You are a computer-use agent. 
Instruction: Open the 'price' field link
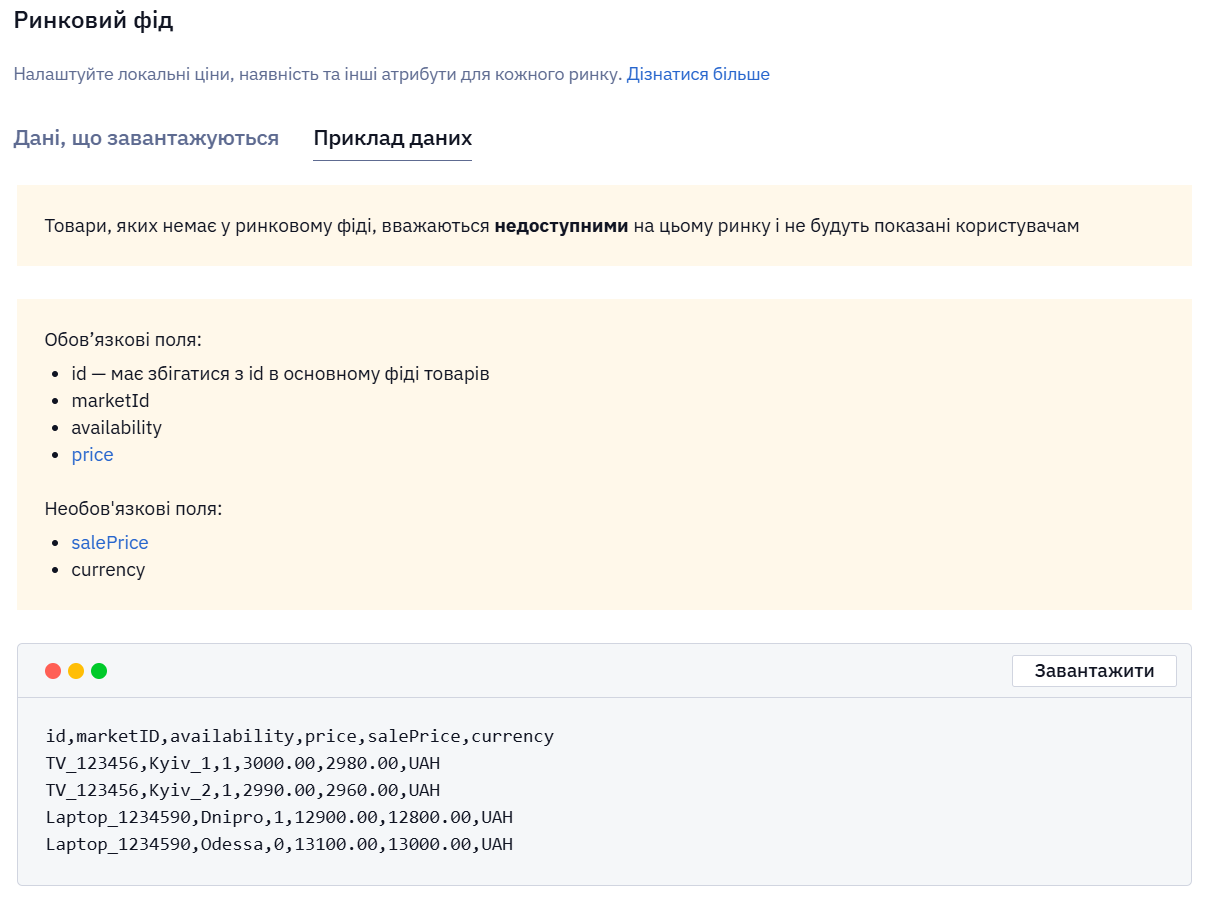[92, 455]
